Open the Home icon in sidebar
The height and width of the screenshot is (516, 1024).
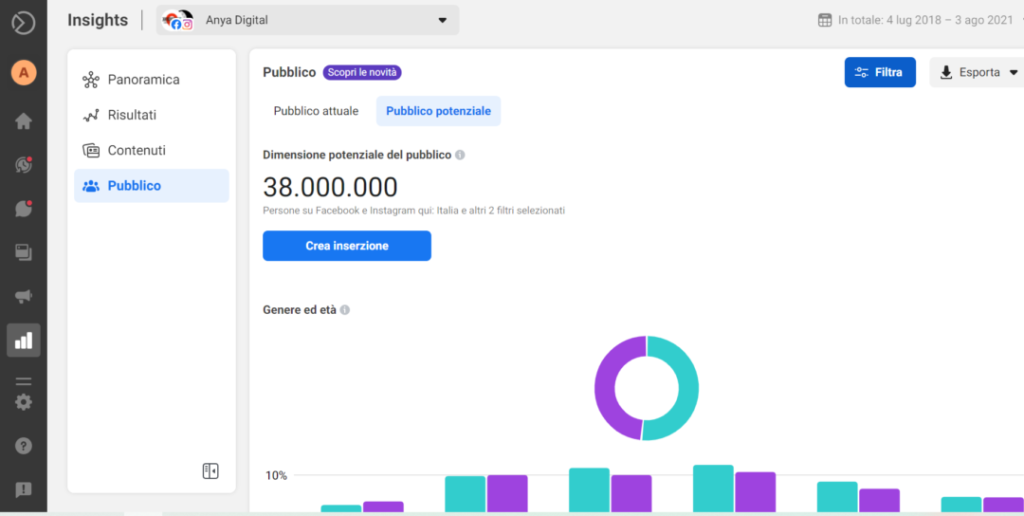click(x=24, y=121)
